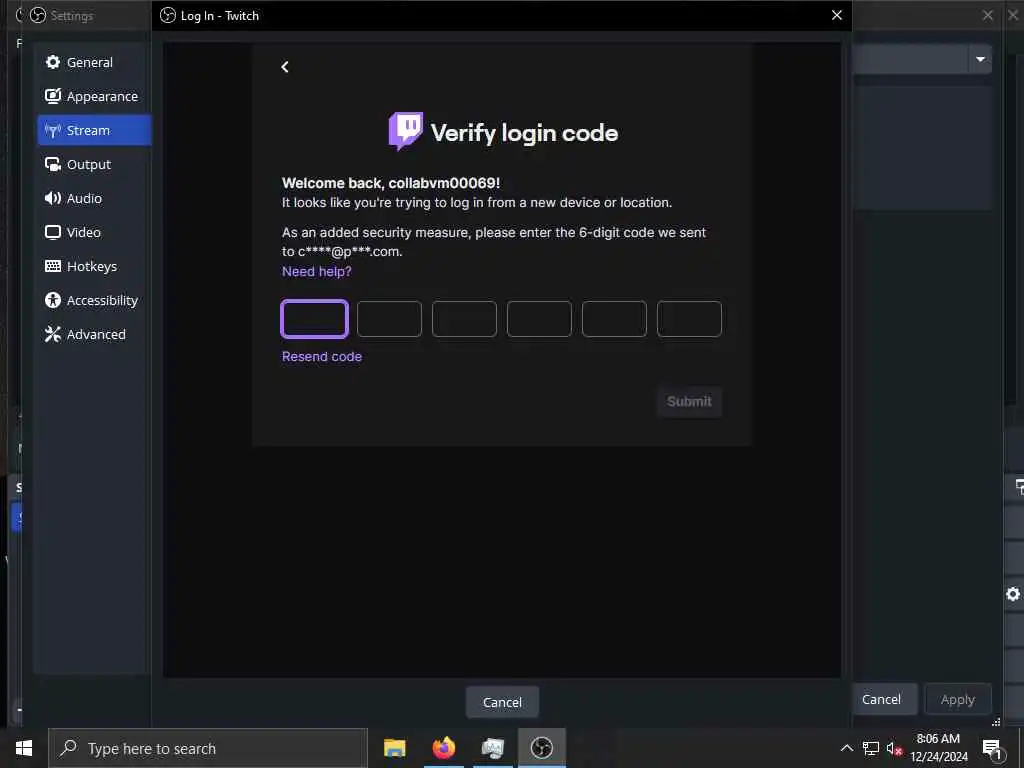Focus the third code digit box
1024x768 pixels.
click(x=464, y=319)
